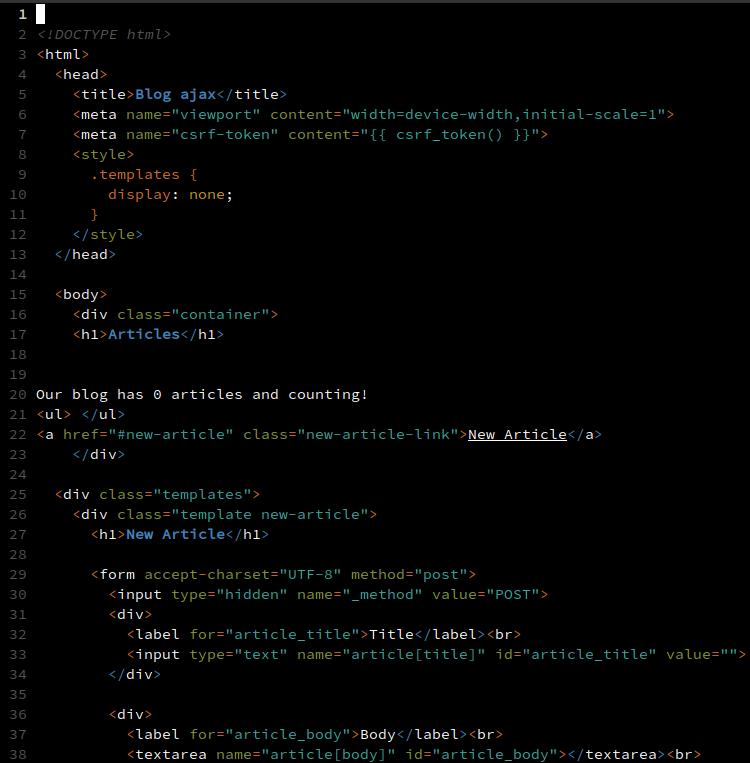This screenshot has height=763, width=750.
Task: Click the underlined 'New Article' link text
Action: coord(517,434)
